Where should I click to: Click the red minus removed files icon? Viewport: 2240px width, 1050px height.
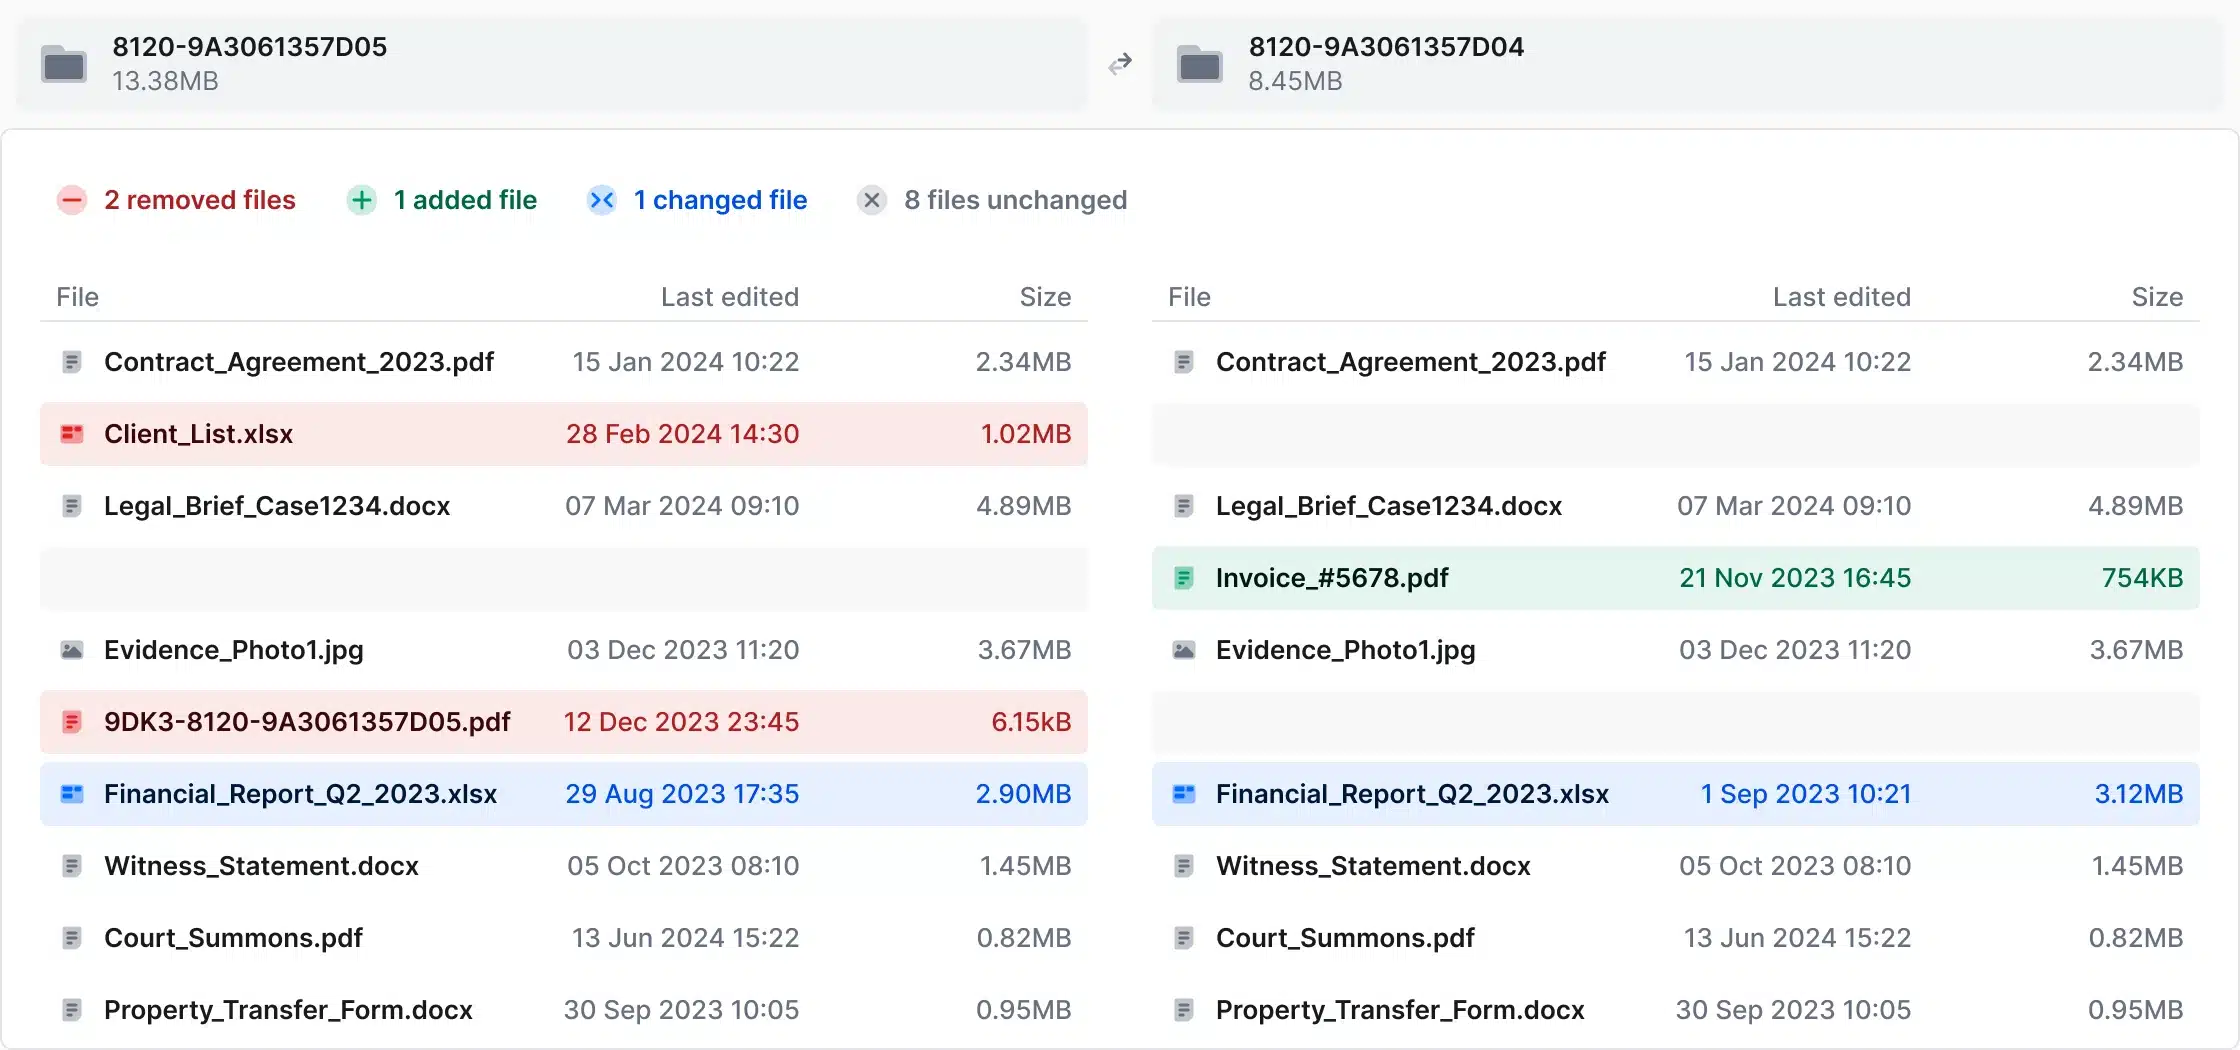tap(72, 200)
